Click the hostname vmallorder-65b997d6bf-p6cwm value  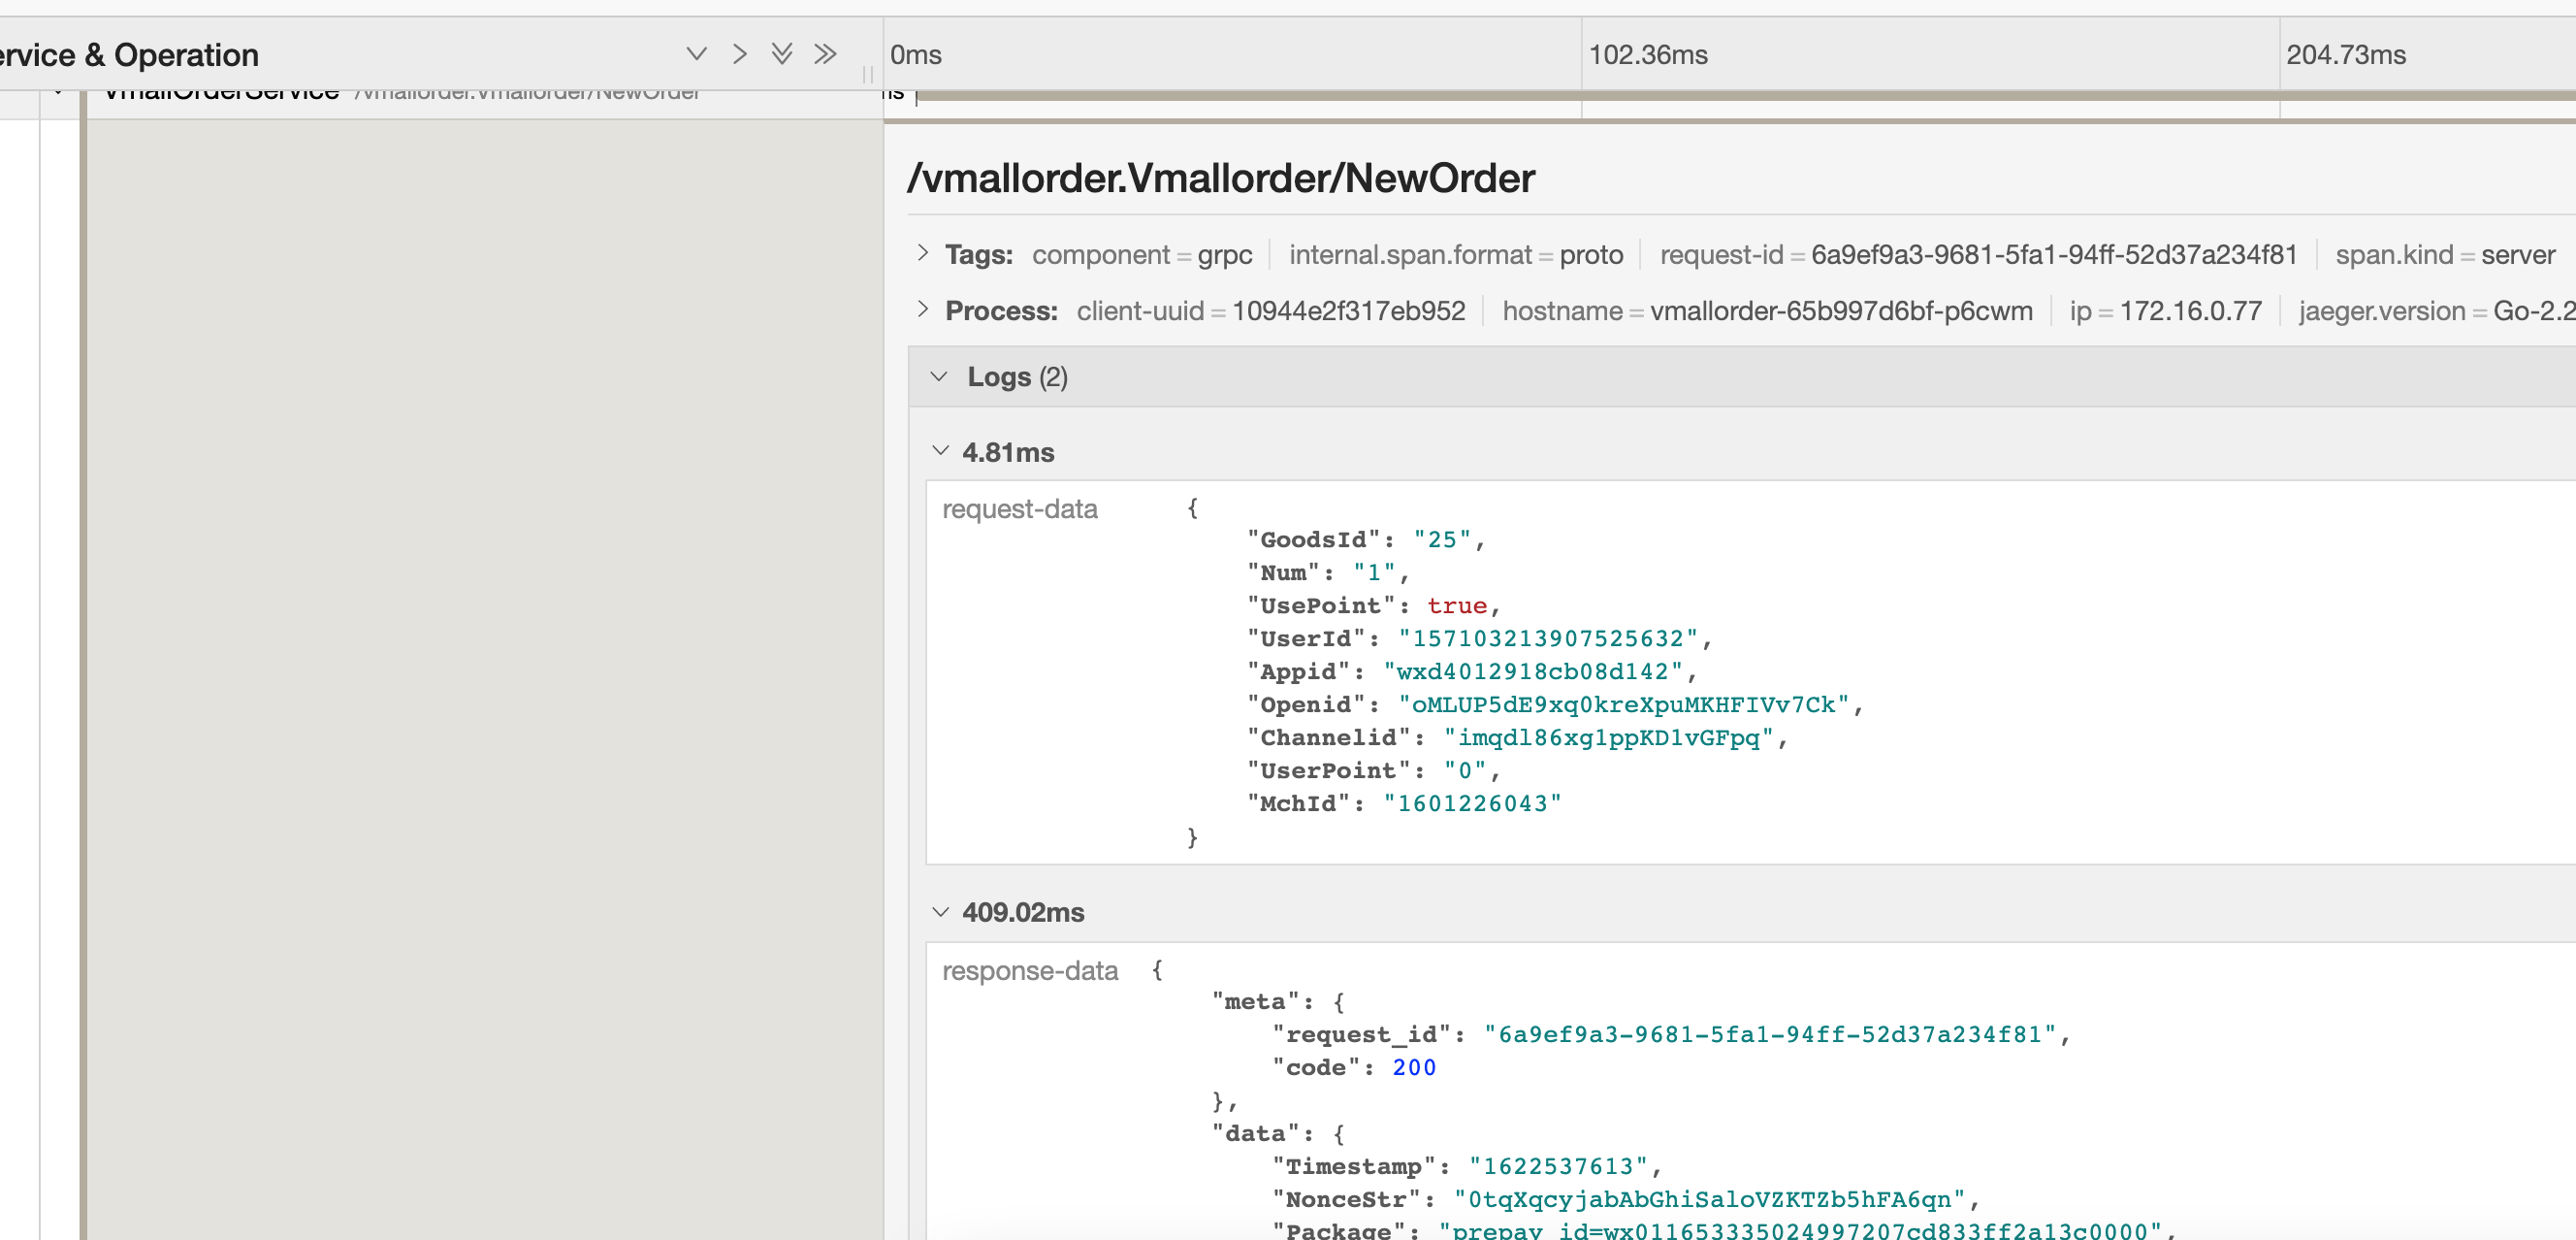click(x=1841, y=311)
